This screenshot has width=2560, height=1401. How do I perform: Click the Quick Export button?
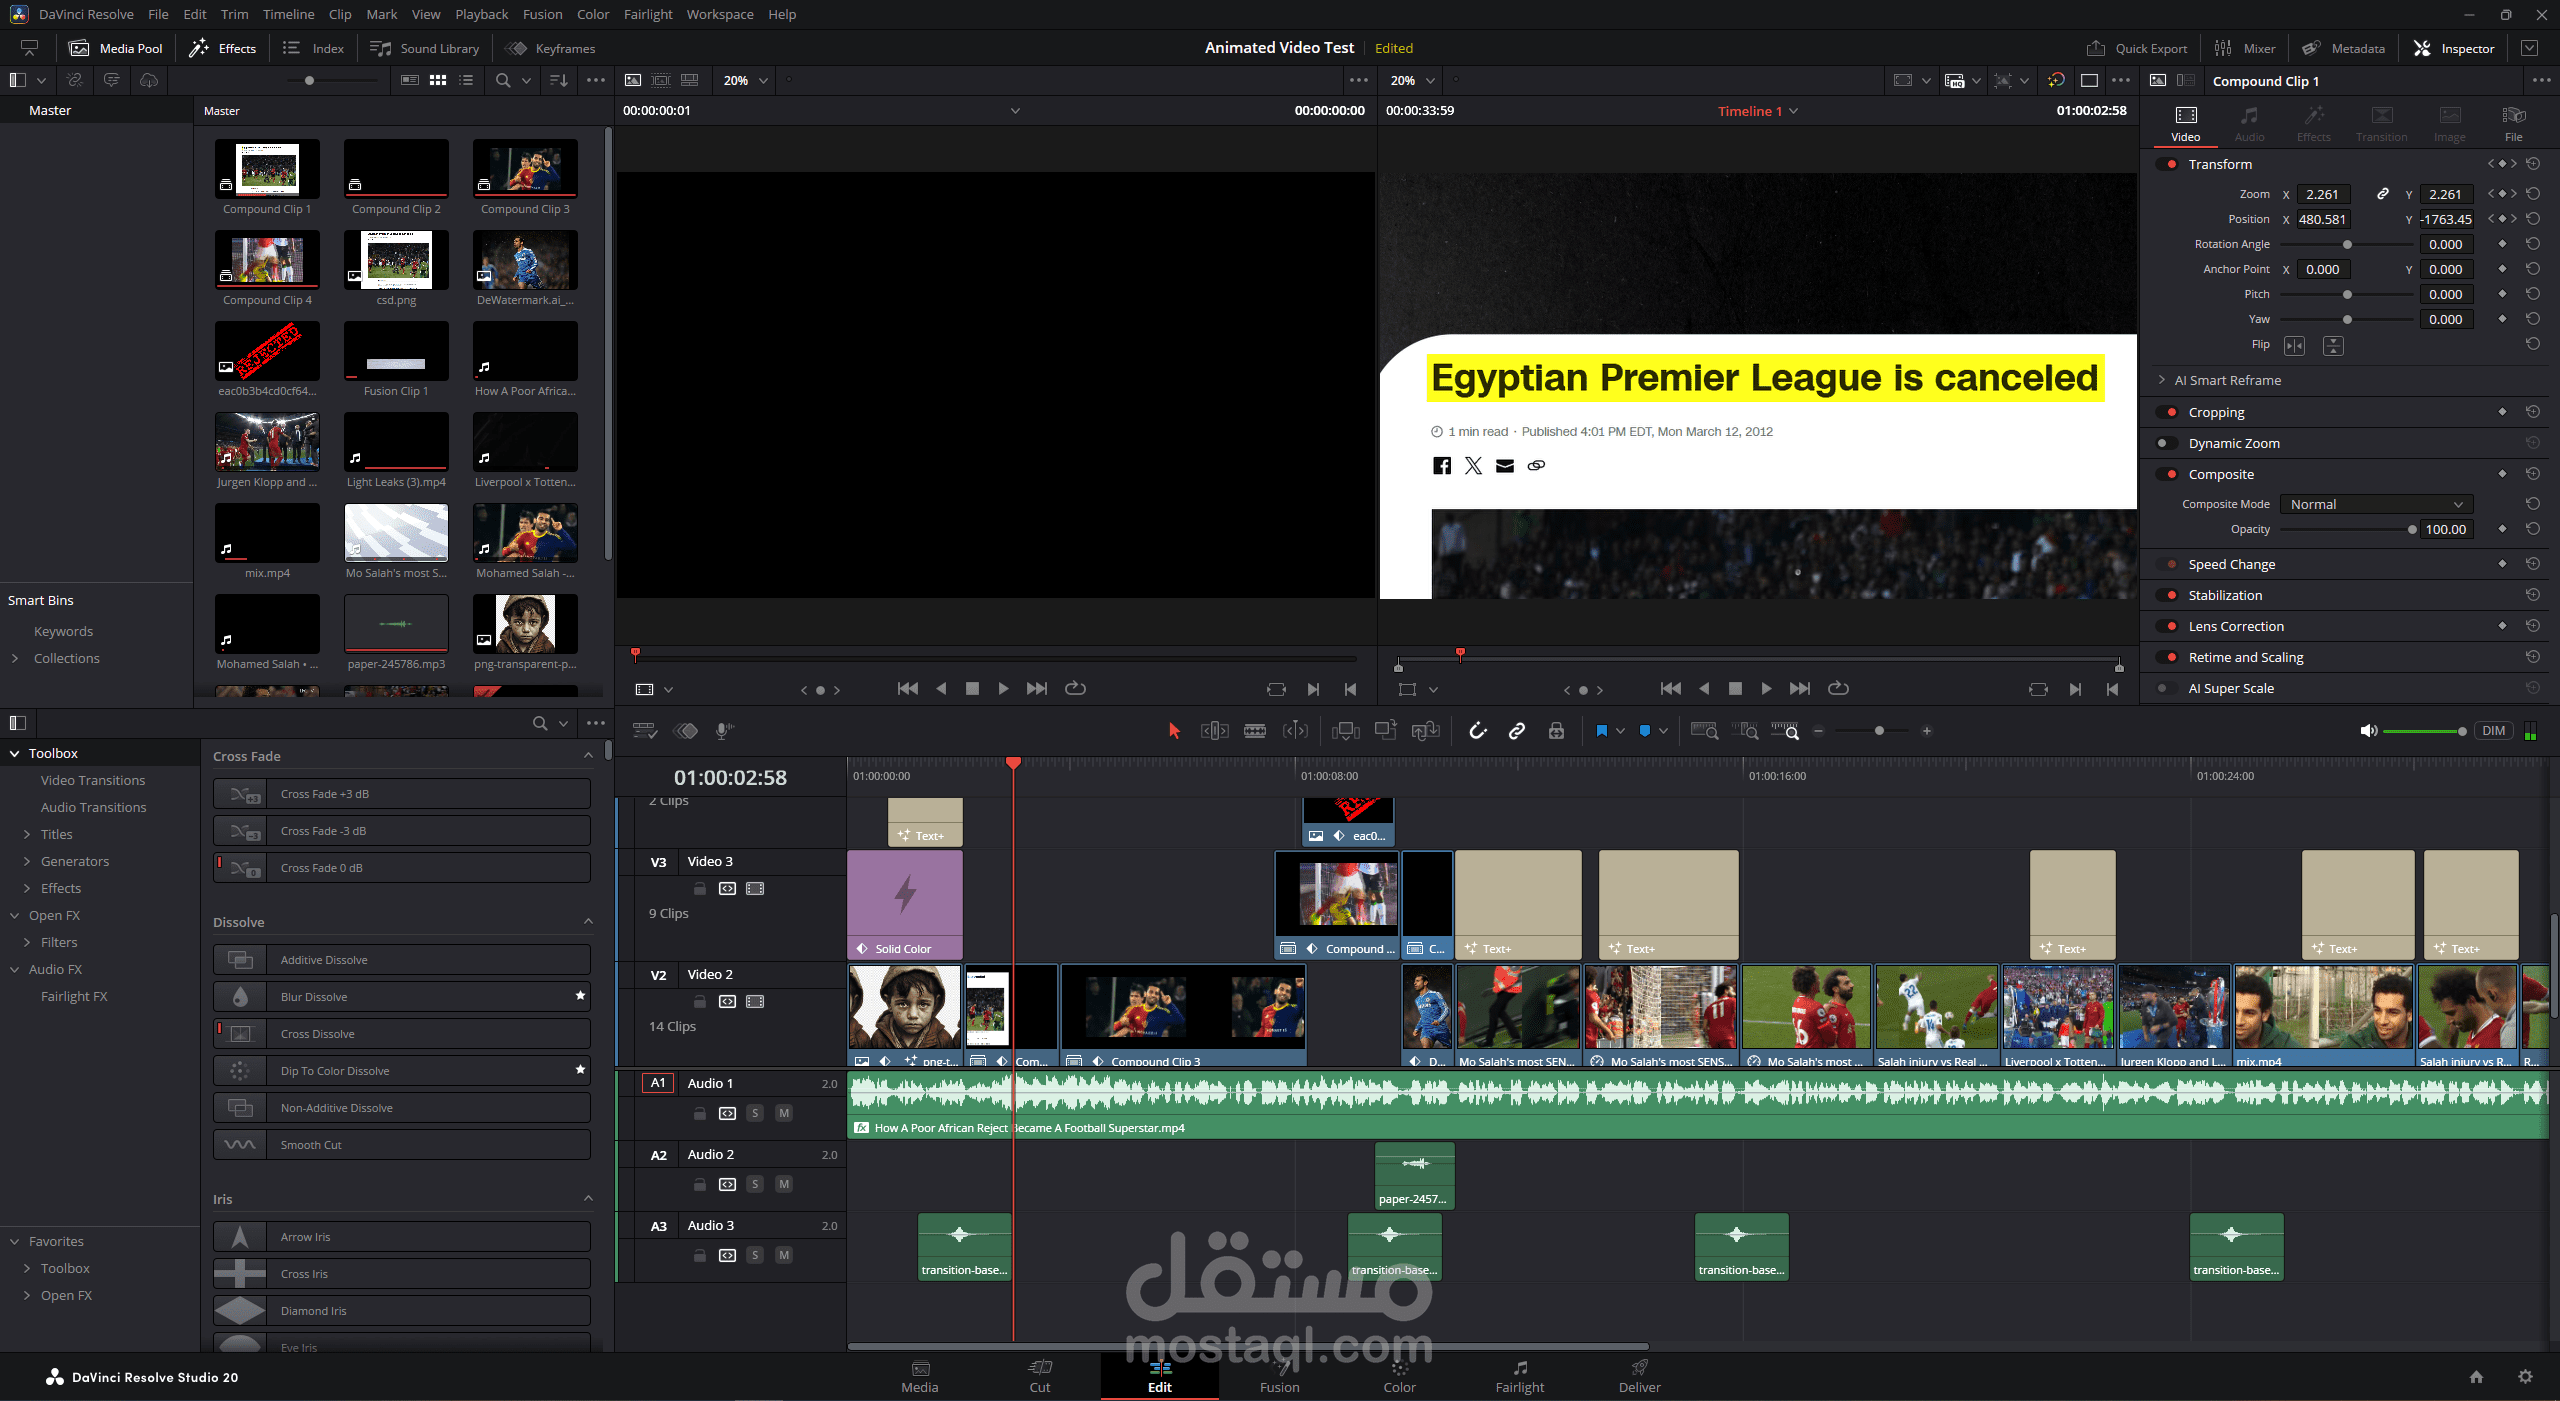point(2137,48)
